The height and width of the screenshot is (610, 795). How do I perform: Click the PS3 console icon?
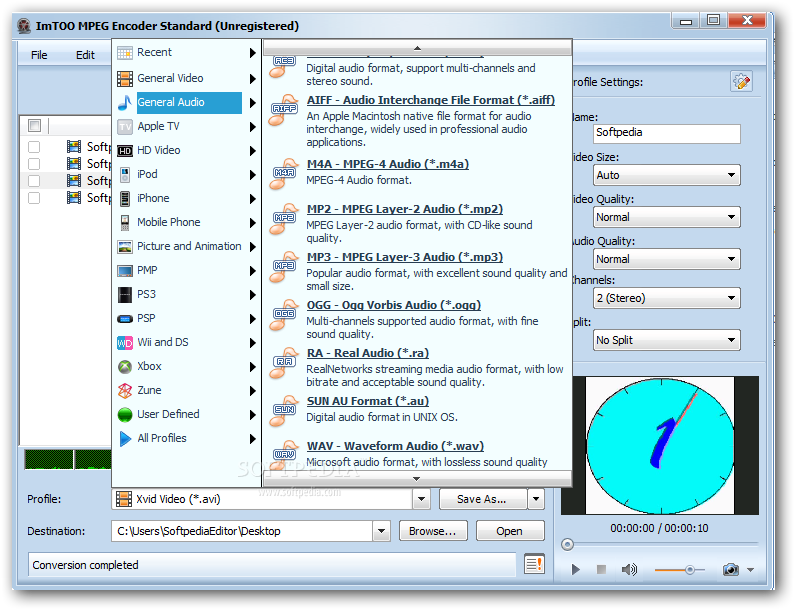coord(125,294)
